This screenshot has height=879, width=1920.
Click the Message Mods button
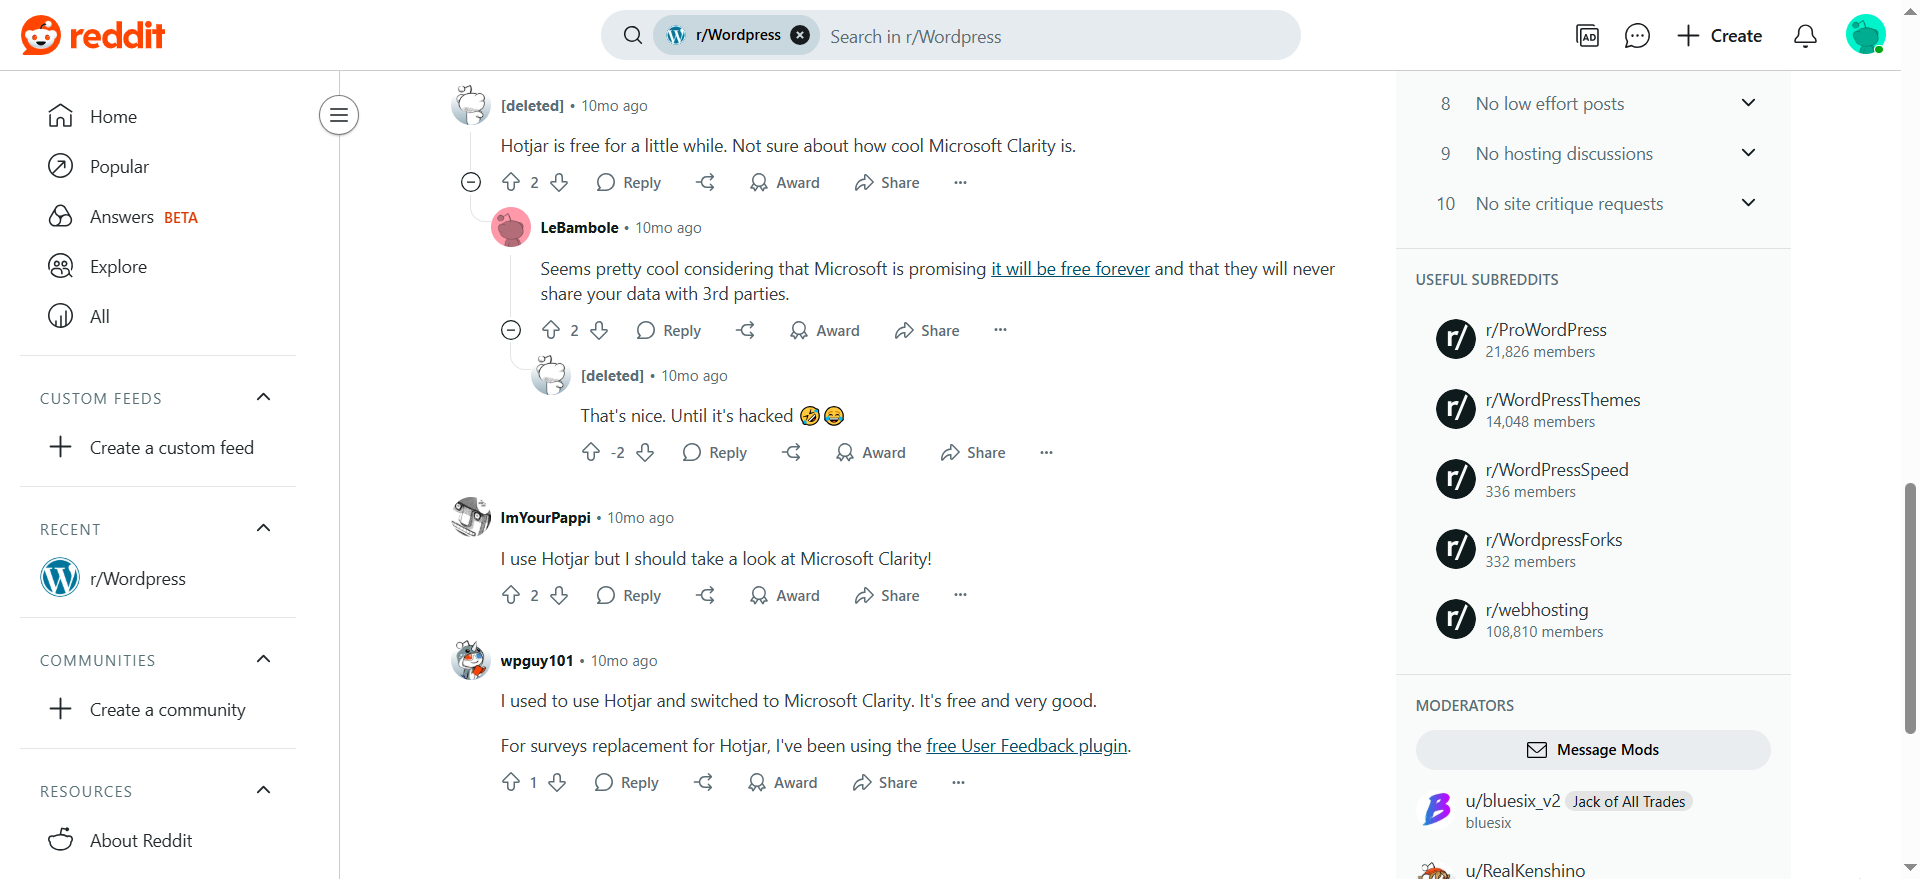pos(1592,749)
